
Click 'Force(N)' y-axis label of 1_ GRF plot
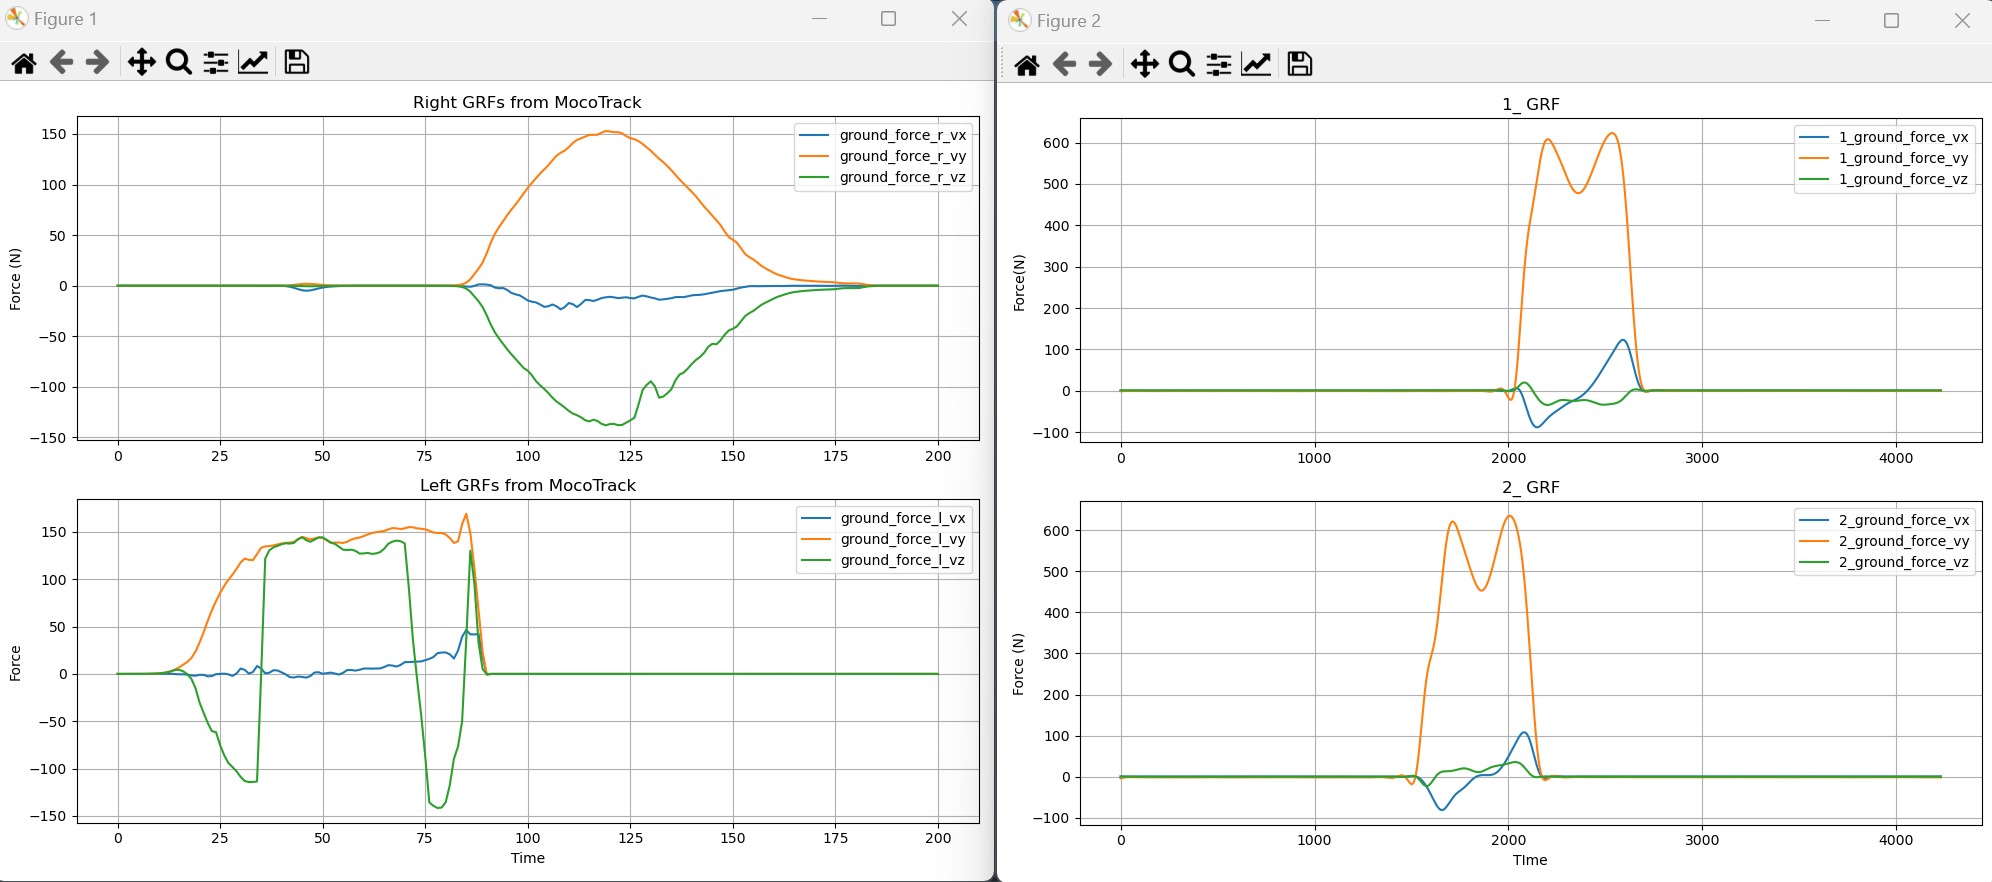(1019, 283)
